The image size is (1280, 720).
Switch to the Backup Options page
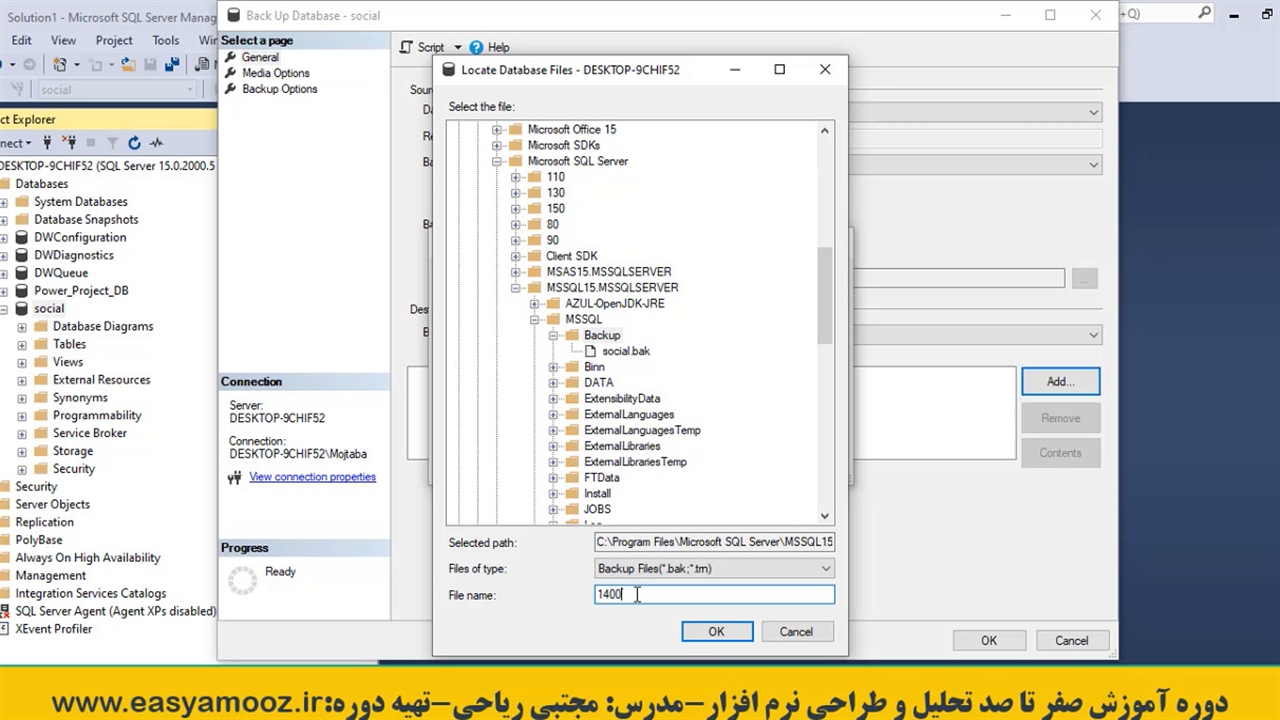279,89
